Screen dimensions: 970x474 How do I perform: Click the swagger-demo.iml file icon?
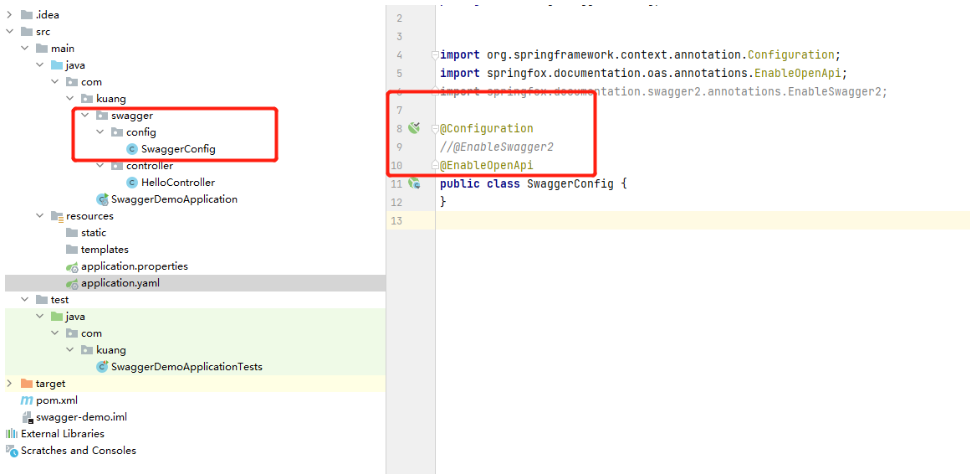[27, 417]
